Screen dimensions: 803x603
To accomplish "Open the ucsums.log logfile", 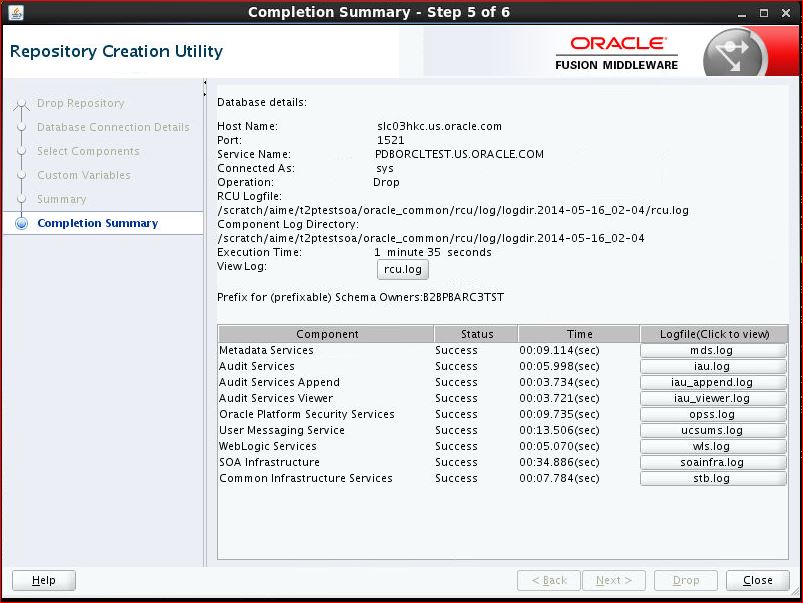I will tap(713, 430).
